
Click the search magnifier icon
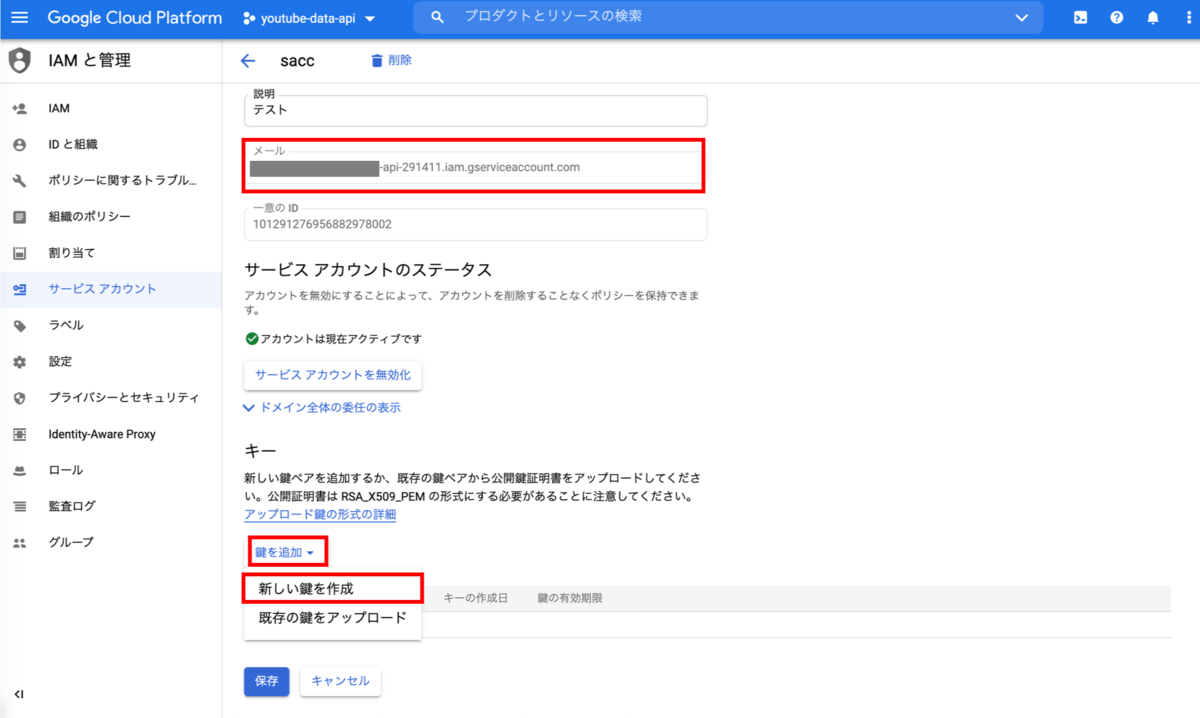coord(435,17)
